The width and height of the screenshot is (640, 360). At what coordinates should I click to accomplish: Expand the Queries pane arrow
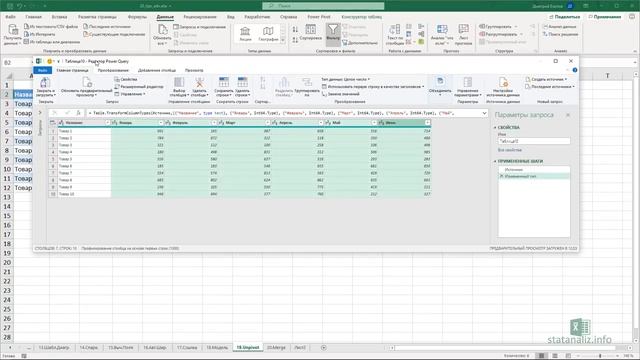coord(40,113)
